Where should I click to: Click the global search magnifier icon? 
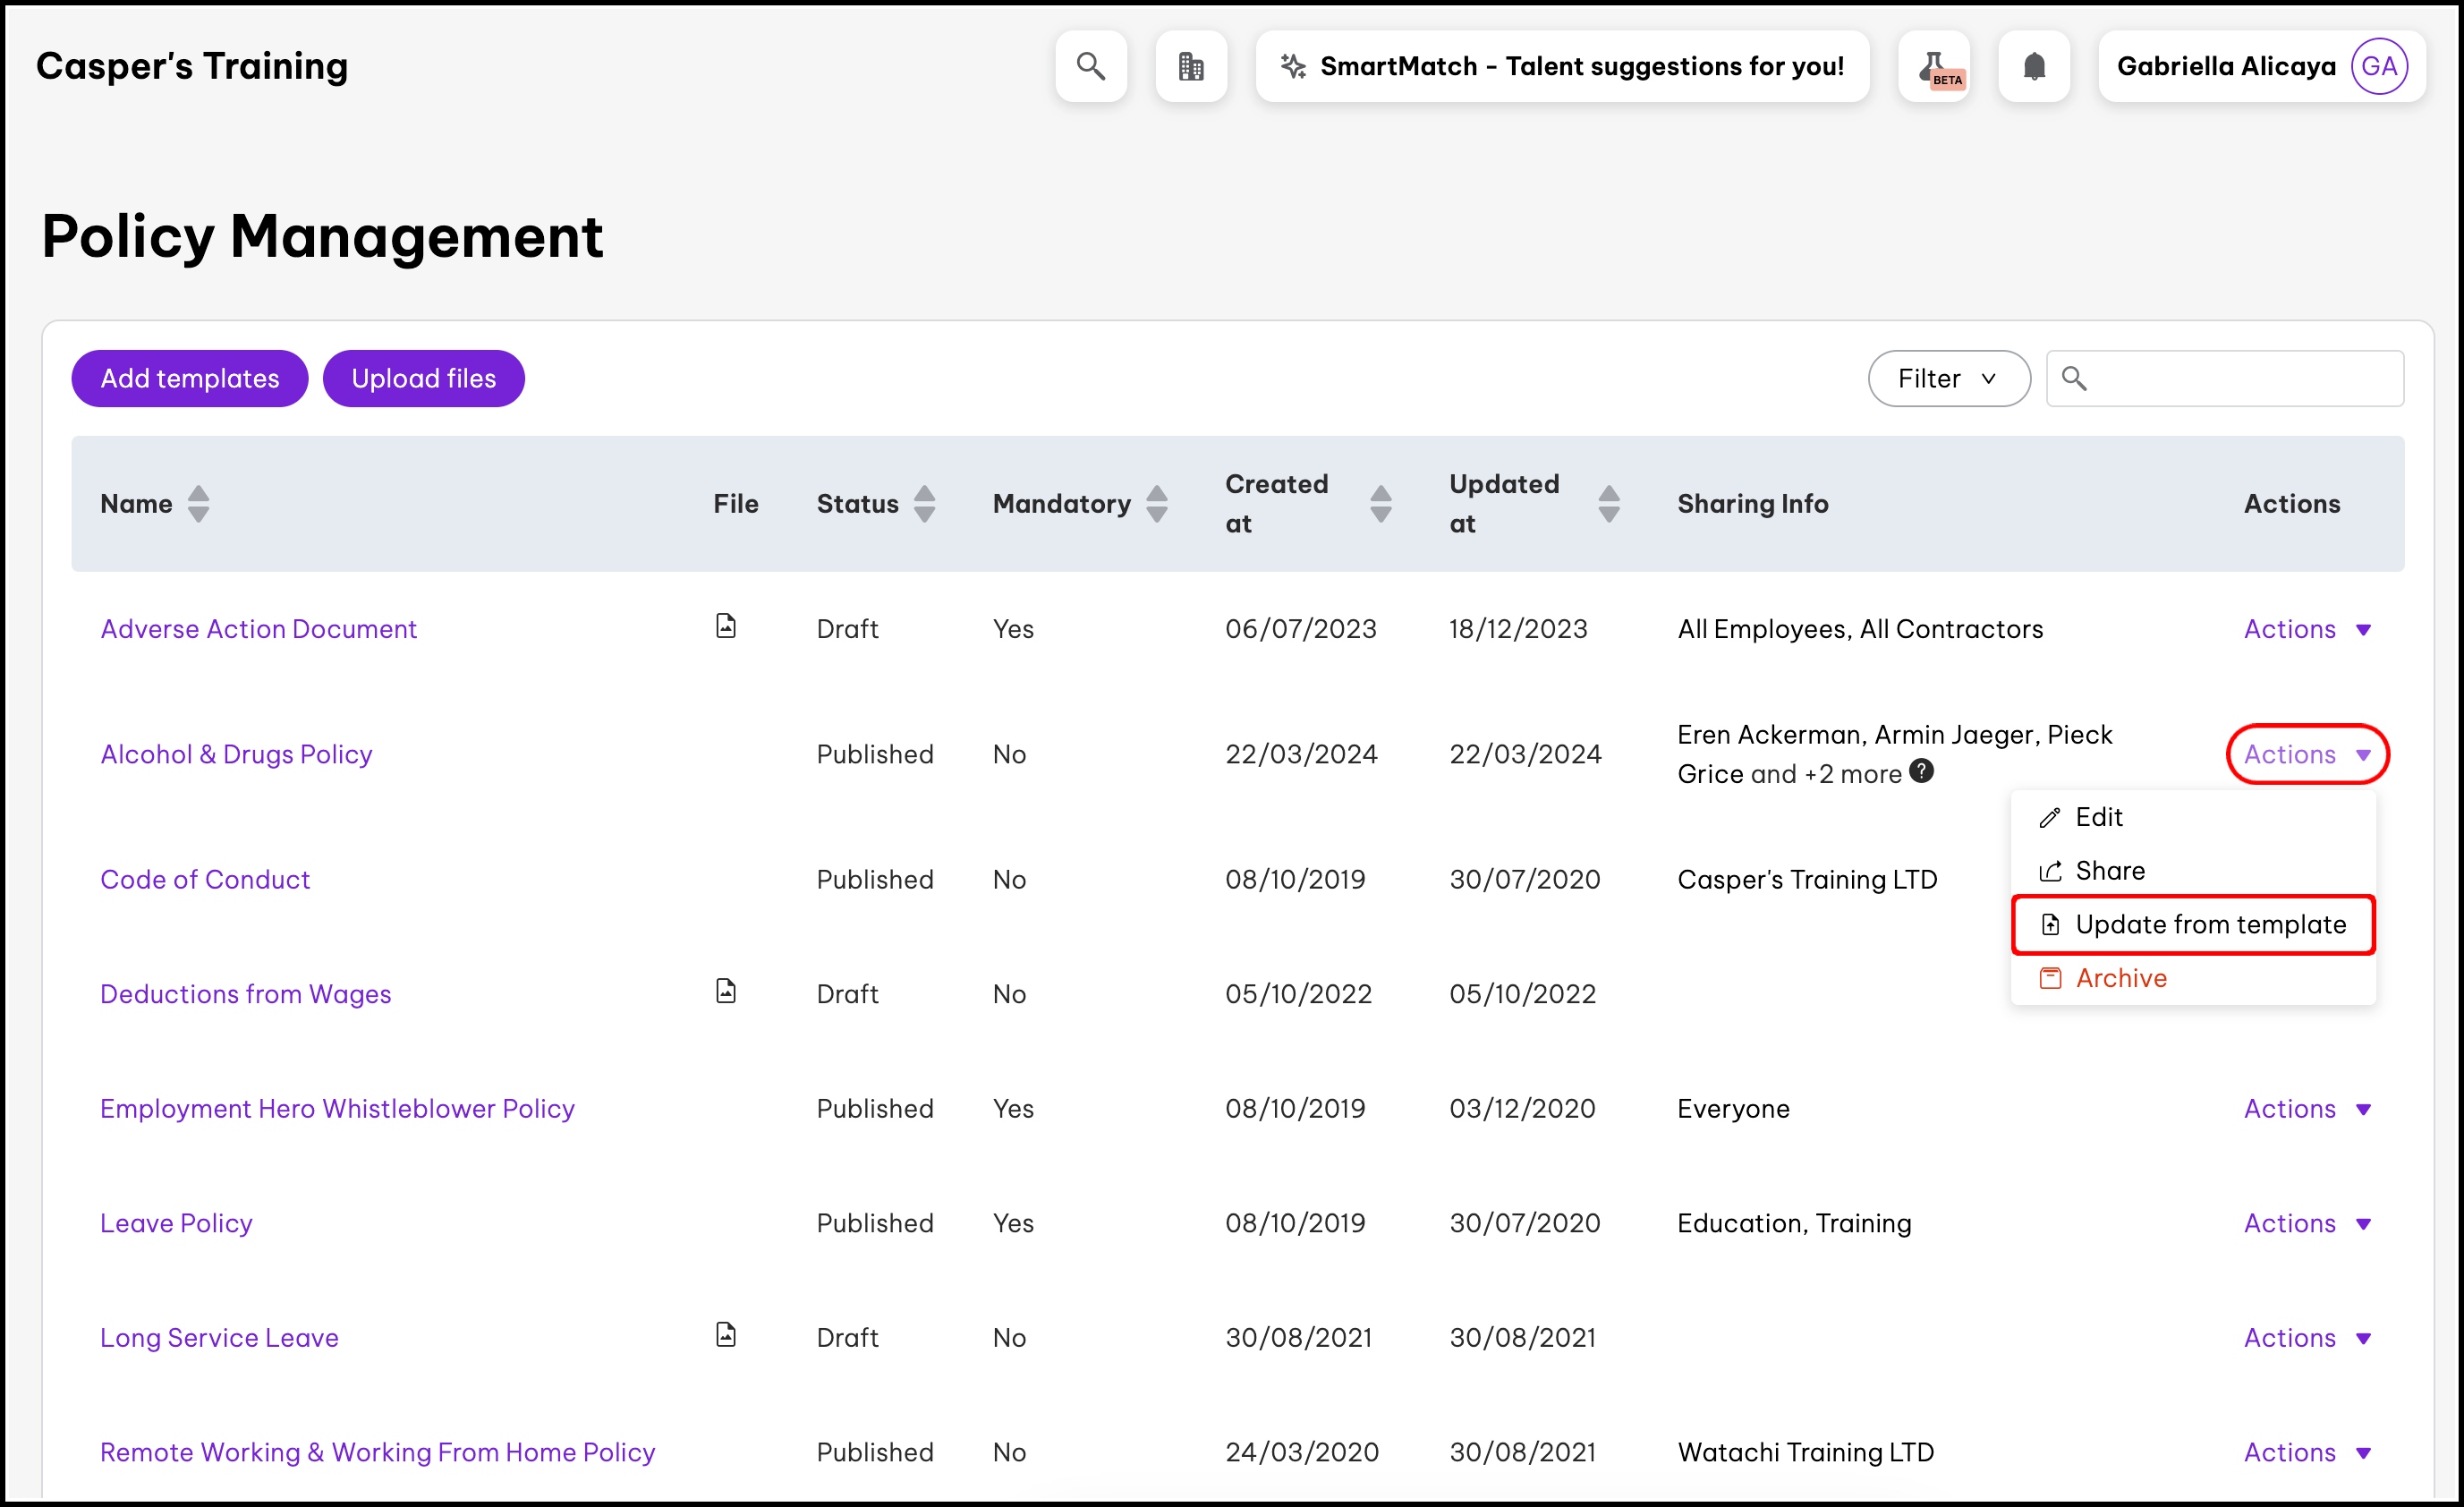(1090, 66)
